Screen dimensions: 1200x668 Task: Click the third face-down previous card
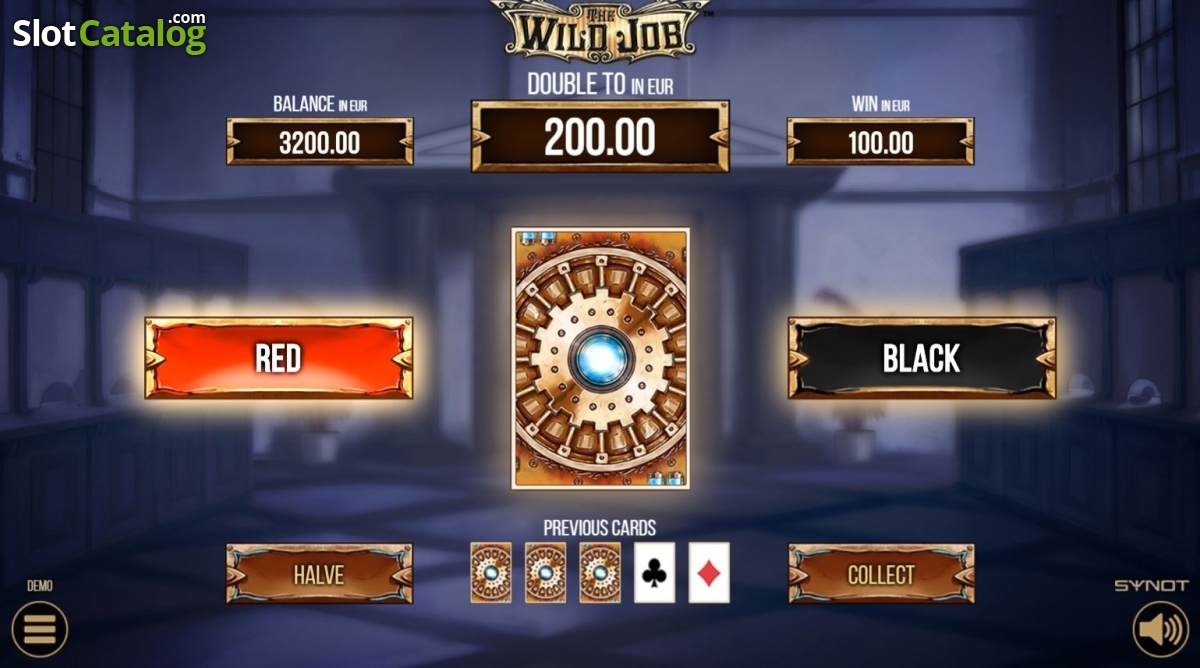point(600,572)
